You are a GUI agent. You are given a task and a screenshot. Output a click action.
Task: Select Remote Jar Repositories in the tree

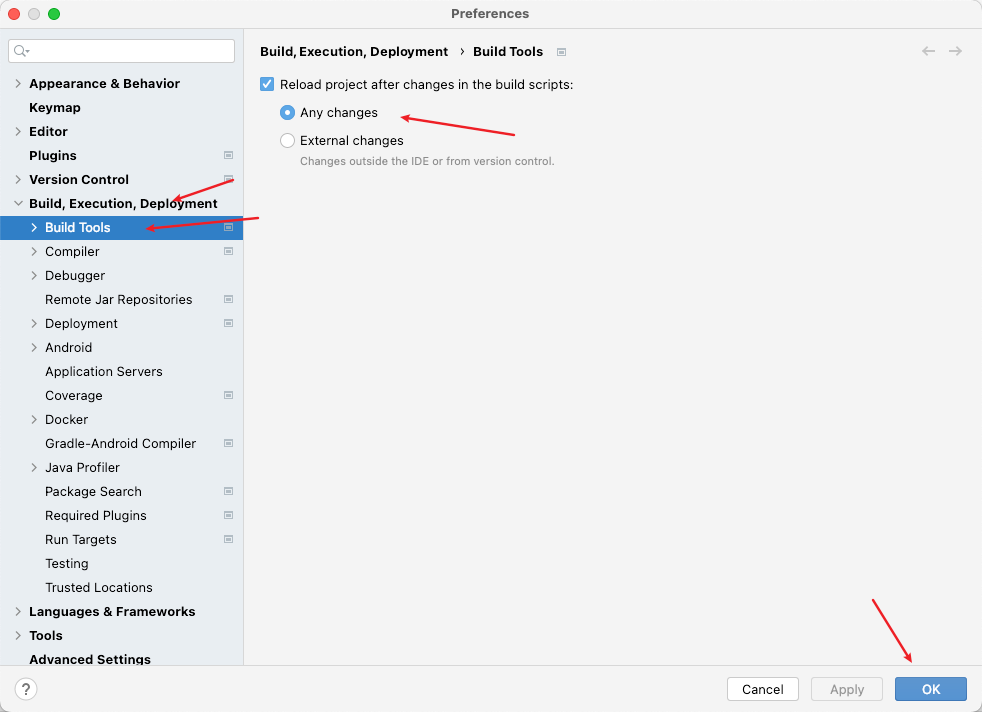[118, 299]
